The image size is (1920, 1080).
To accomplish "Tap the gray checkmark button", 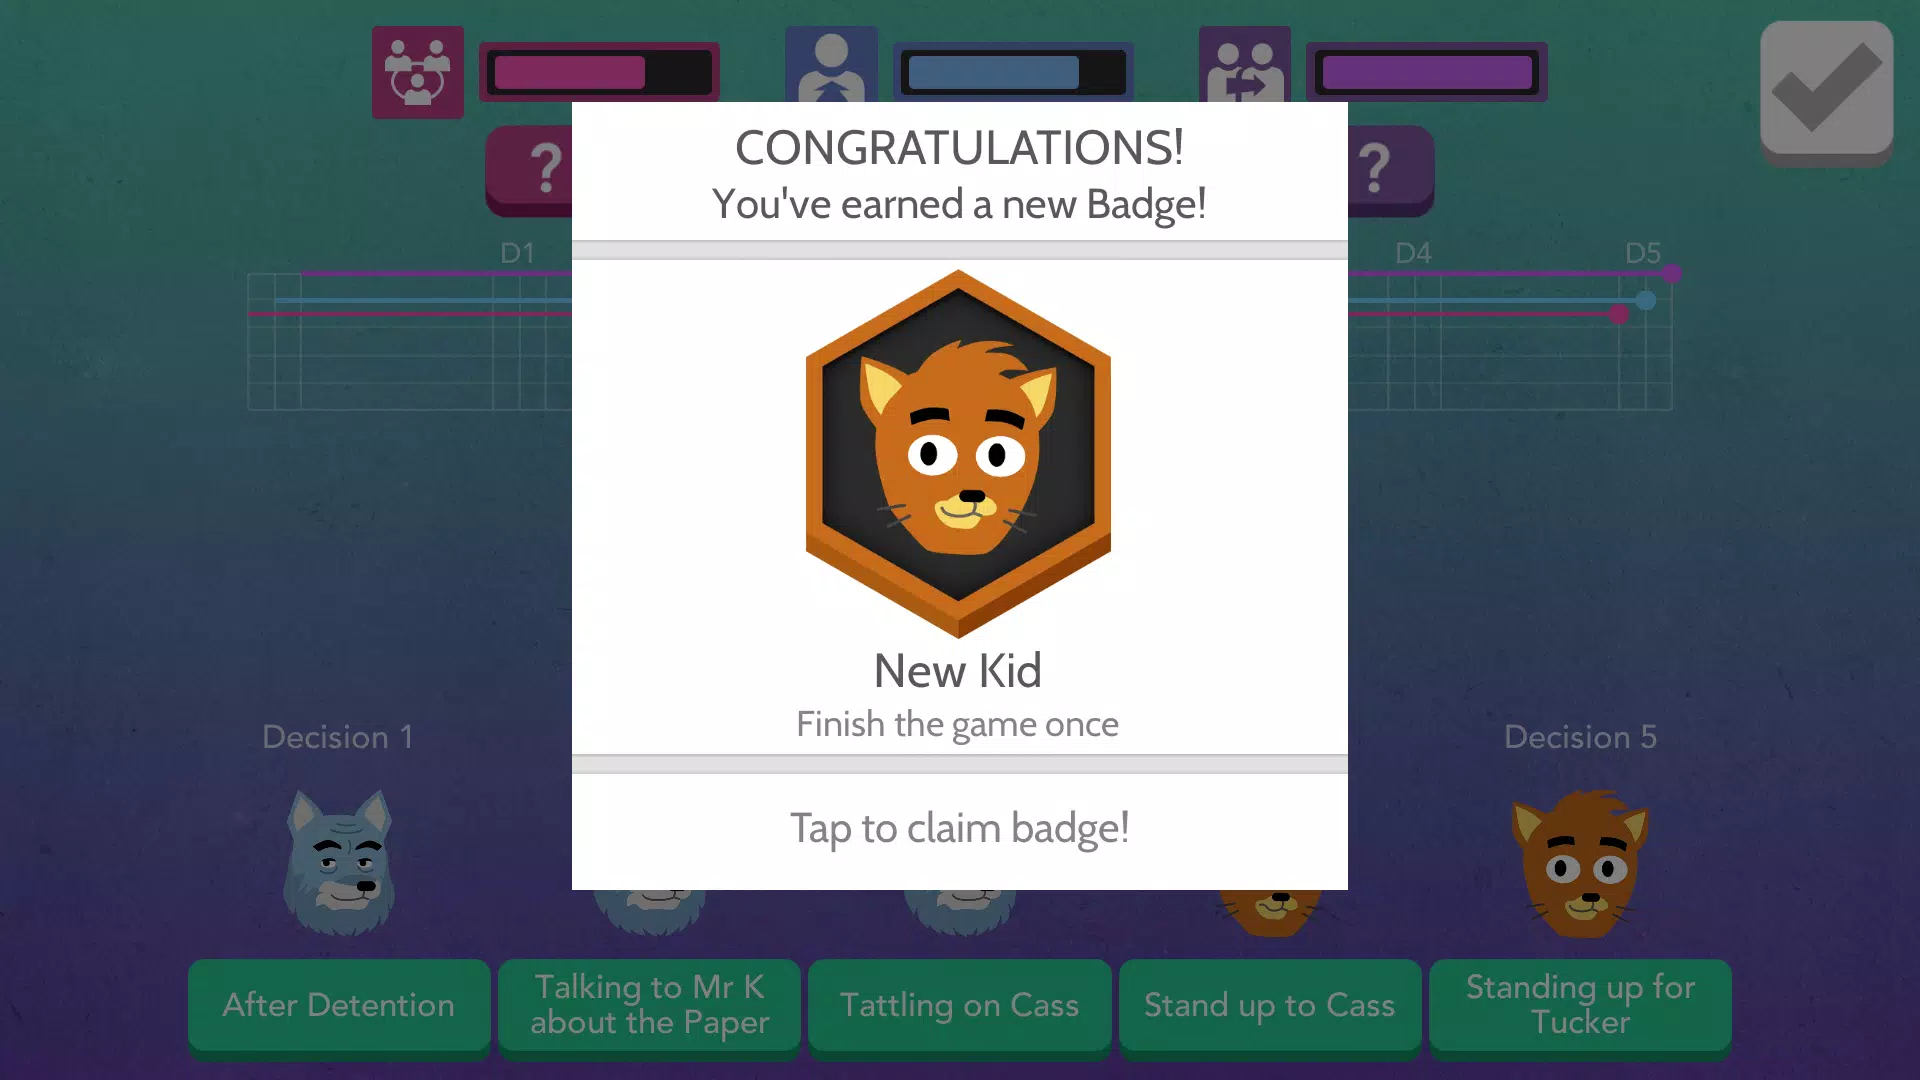I will [1826, 91].
